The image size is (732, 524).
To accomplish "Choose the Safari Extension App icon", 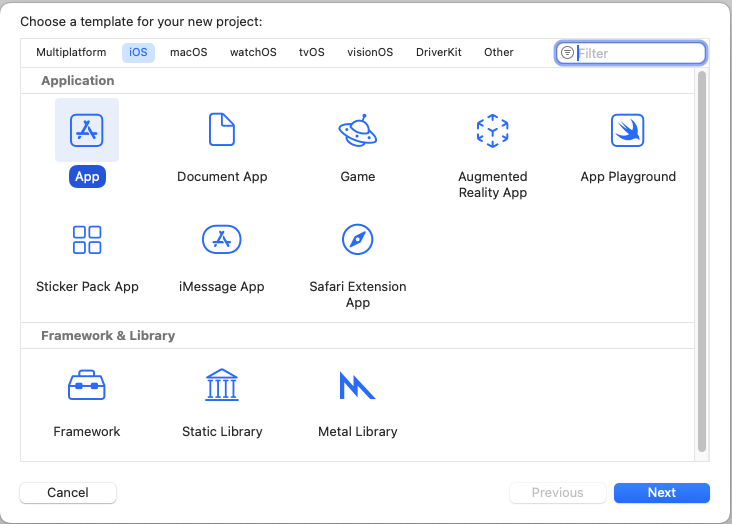I will 357,240.
